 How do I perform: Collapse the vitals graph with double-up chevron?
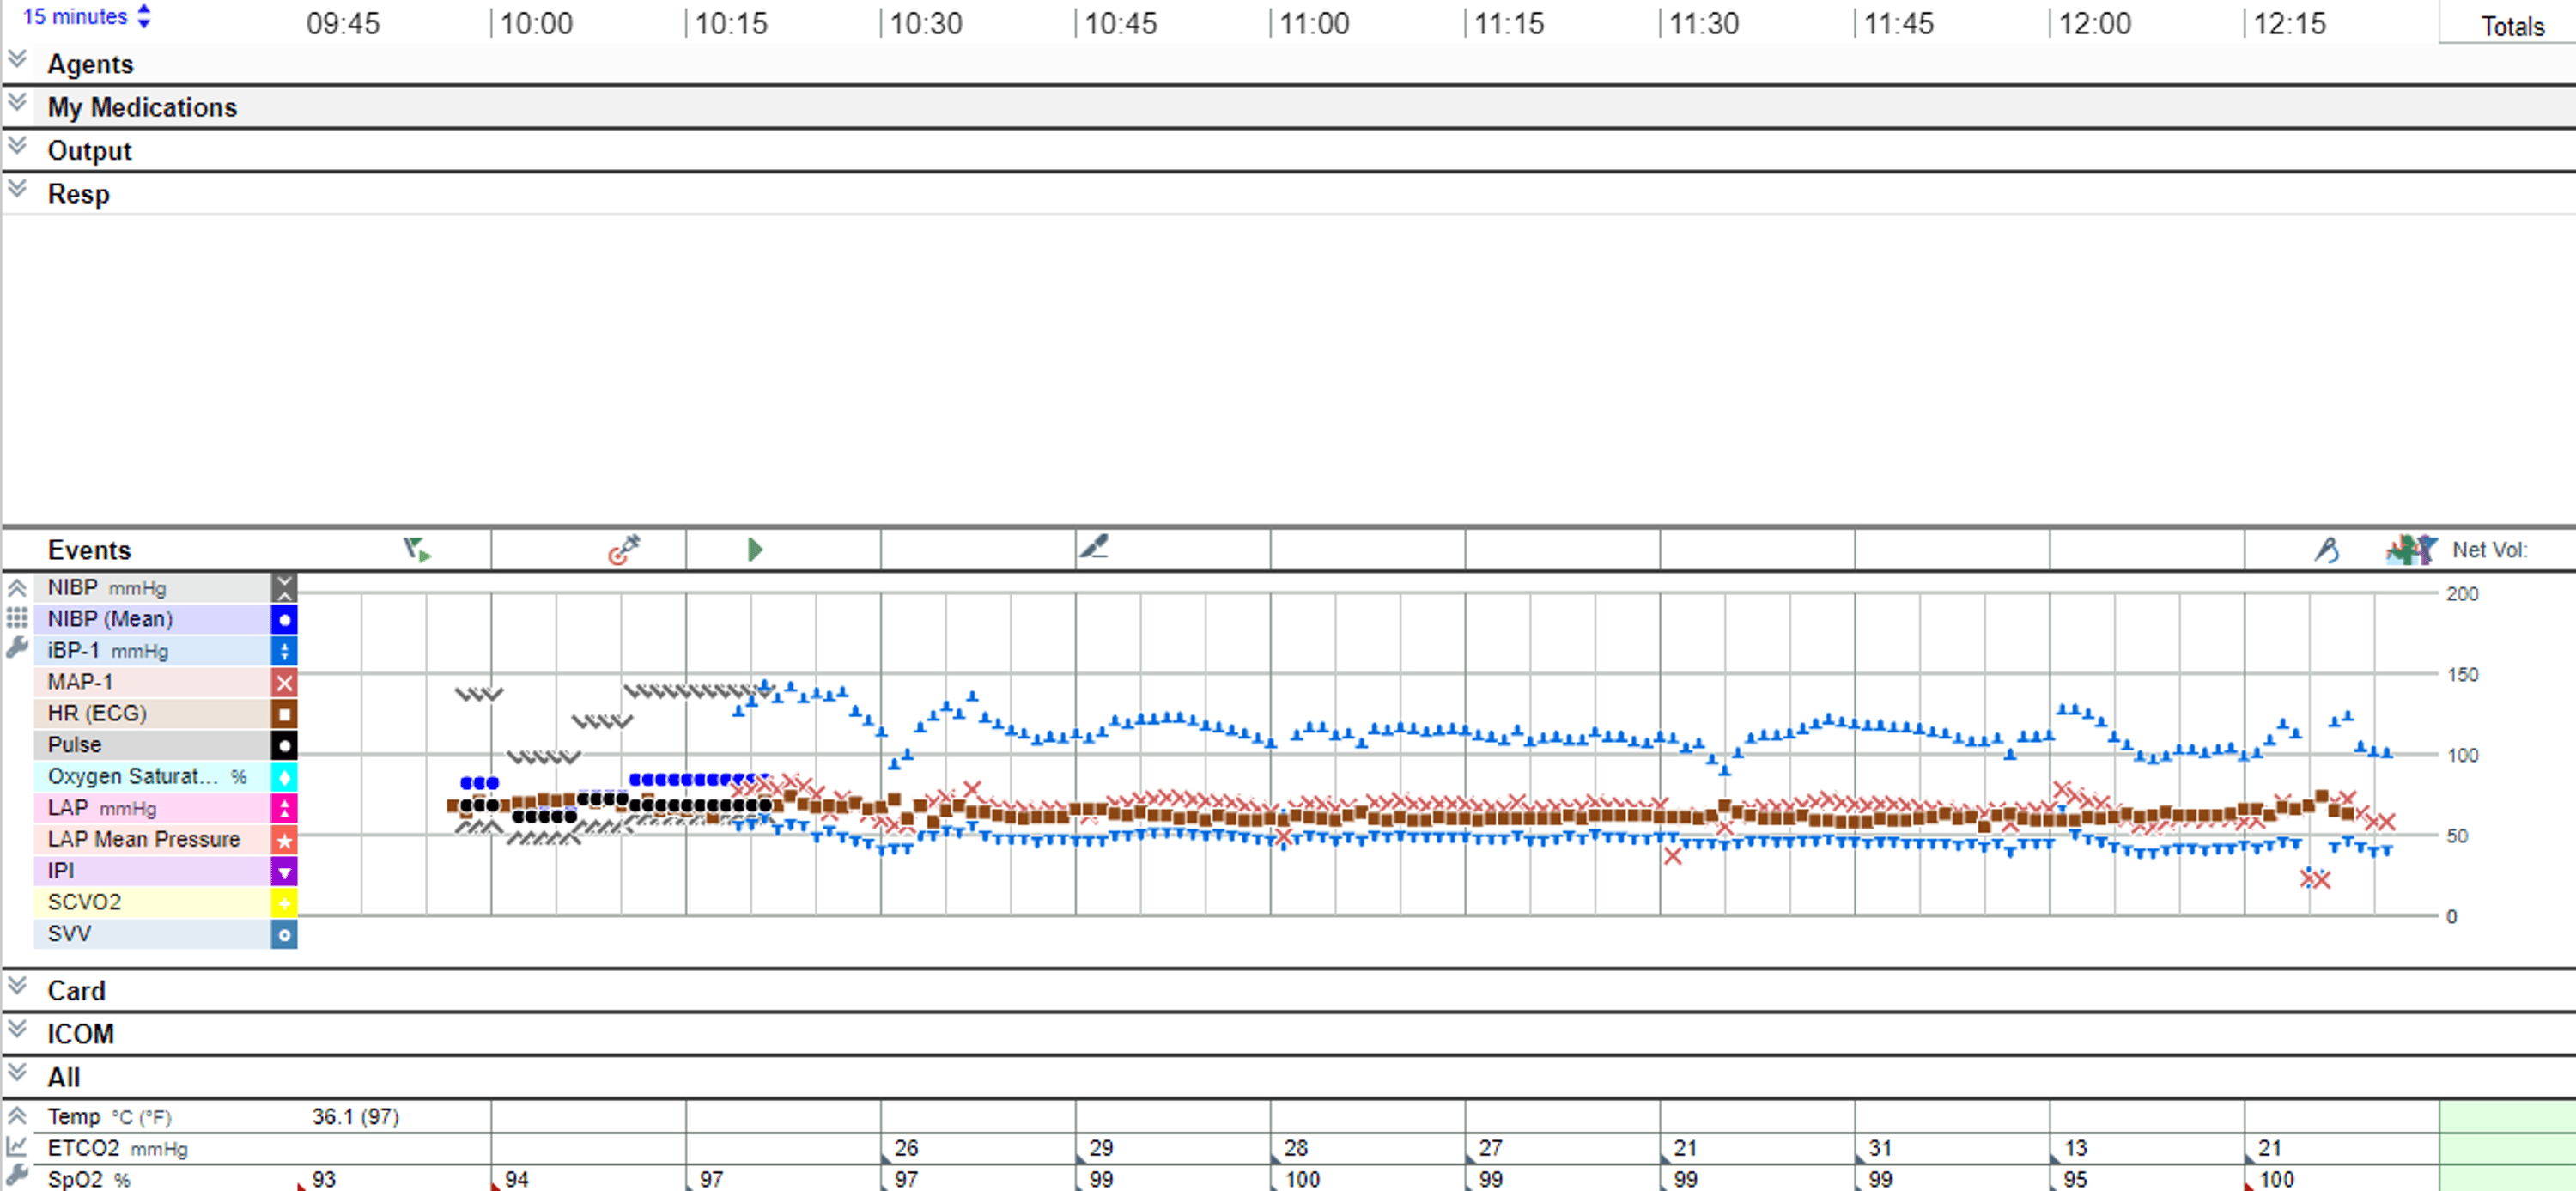16,587
